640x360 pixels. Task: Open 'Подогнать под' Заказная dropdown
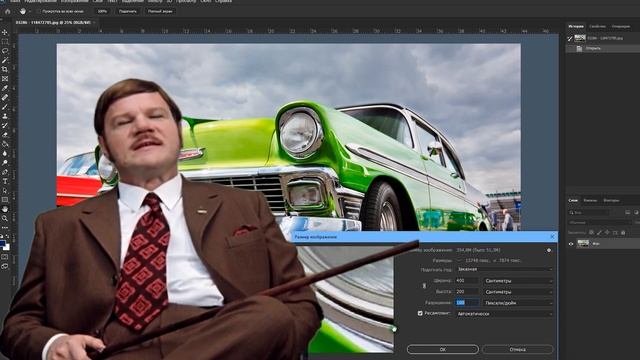click(x=505, y=269)
